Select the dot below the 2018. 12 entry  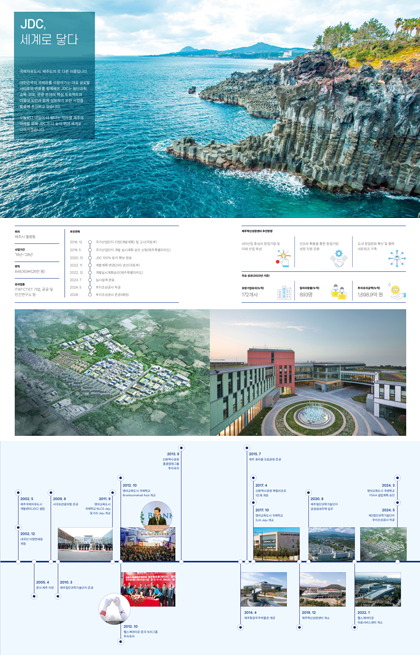pyautogui.click(x=299, y=627)
